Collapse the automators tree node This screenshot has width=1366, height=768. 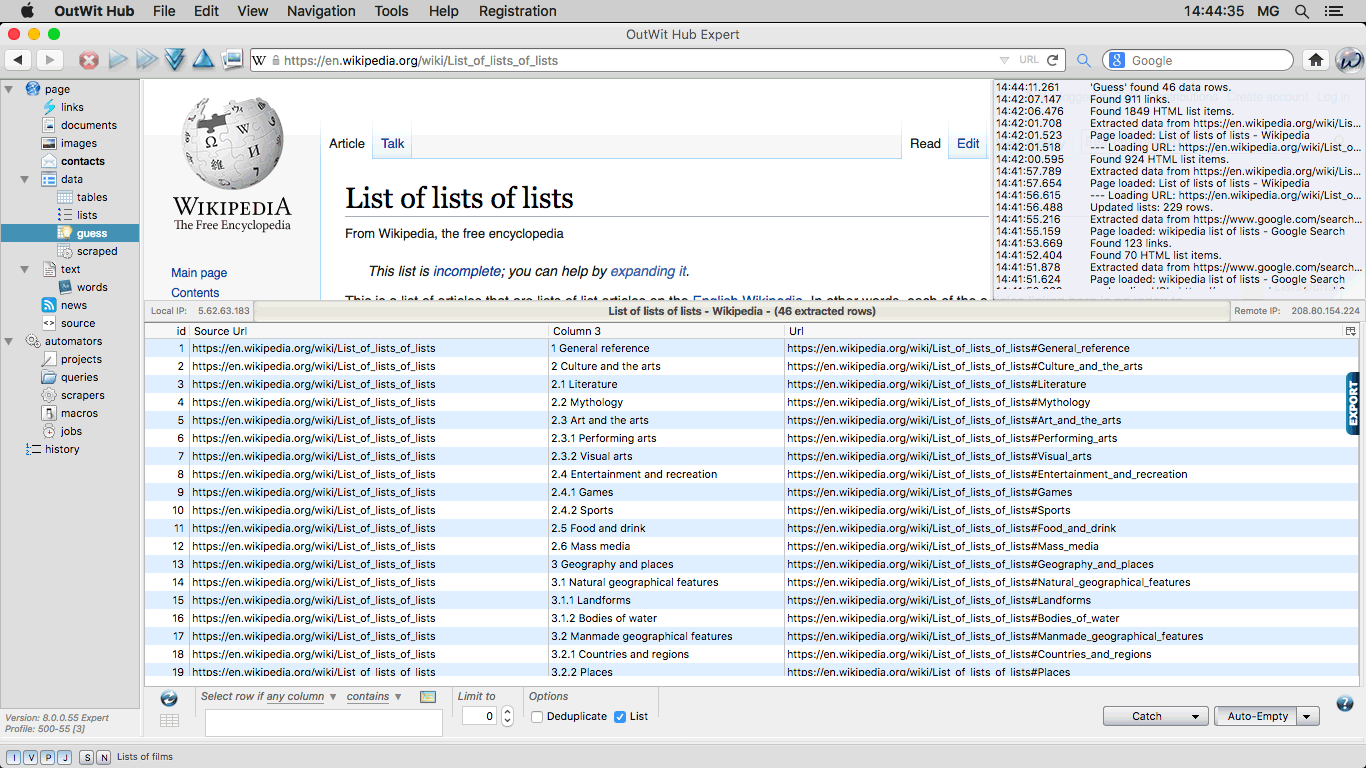tap(10, 341)
